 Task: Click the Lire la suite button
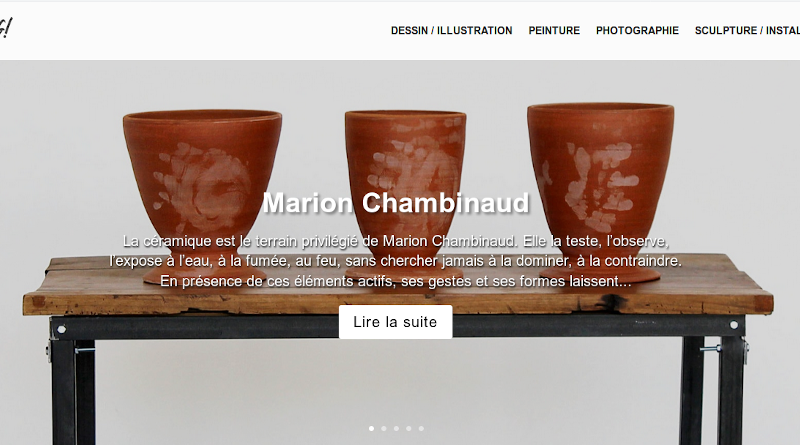click(x=395, y=322)
